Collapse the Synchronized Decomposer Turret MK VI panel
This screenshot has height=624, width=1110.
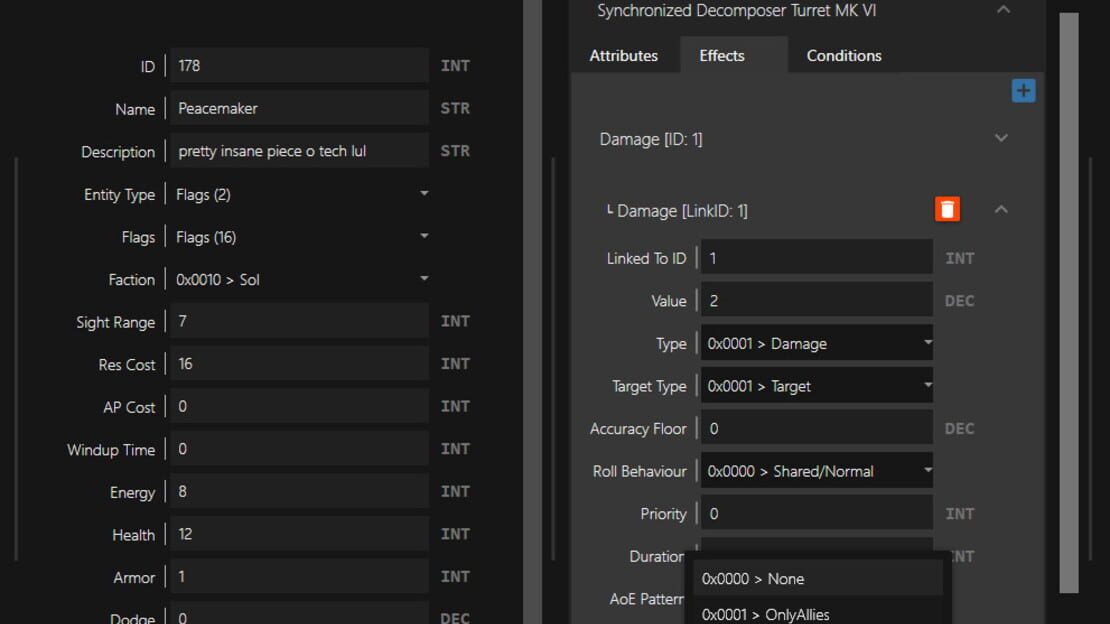[1003, 10]
